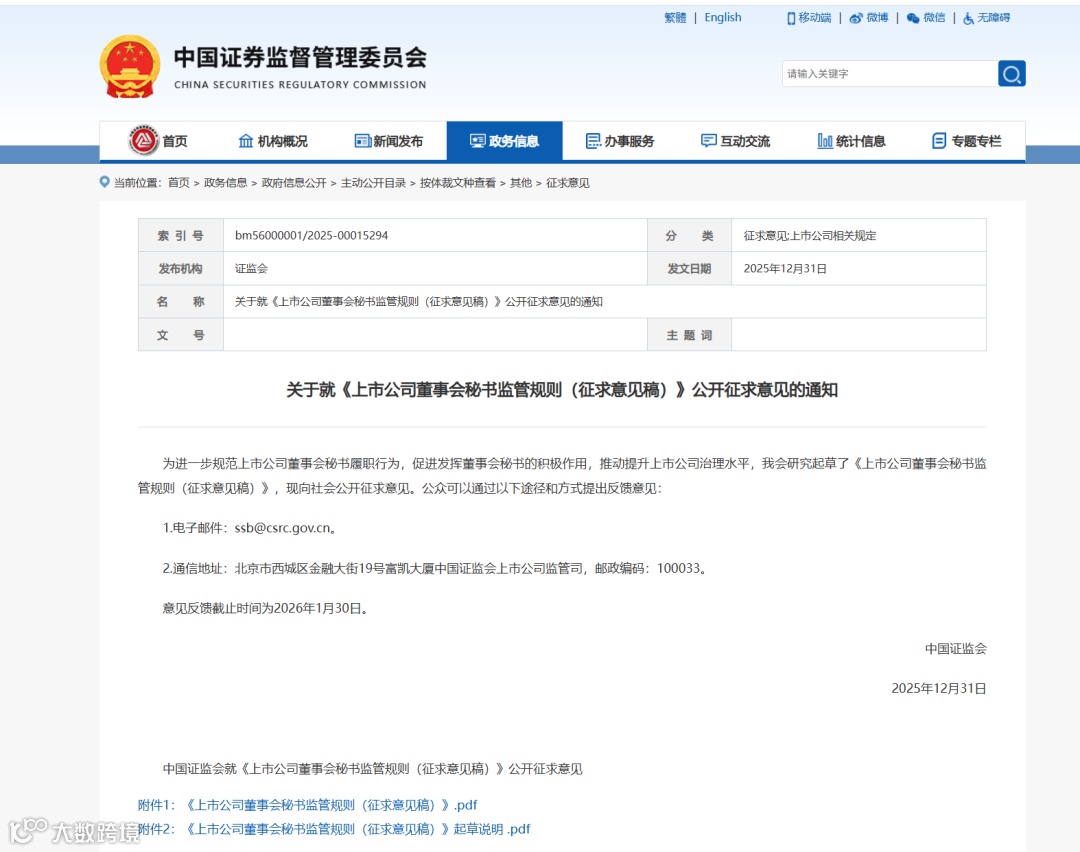Click the Weibo icon in the top bar

pos(856,18)
